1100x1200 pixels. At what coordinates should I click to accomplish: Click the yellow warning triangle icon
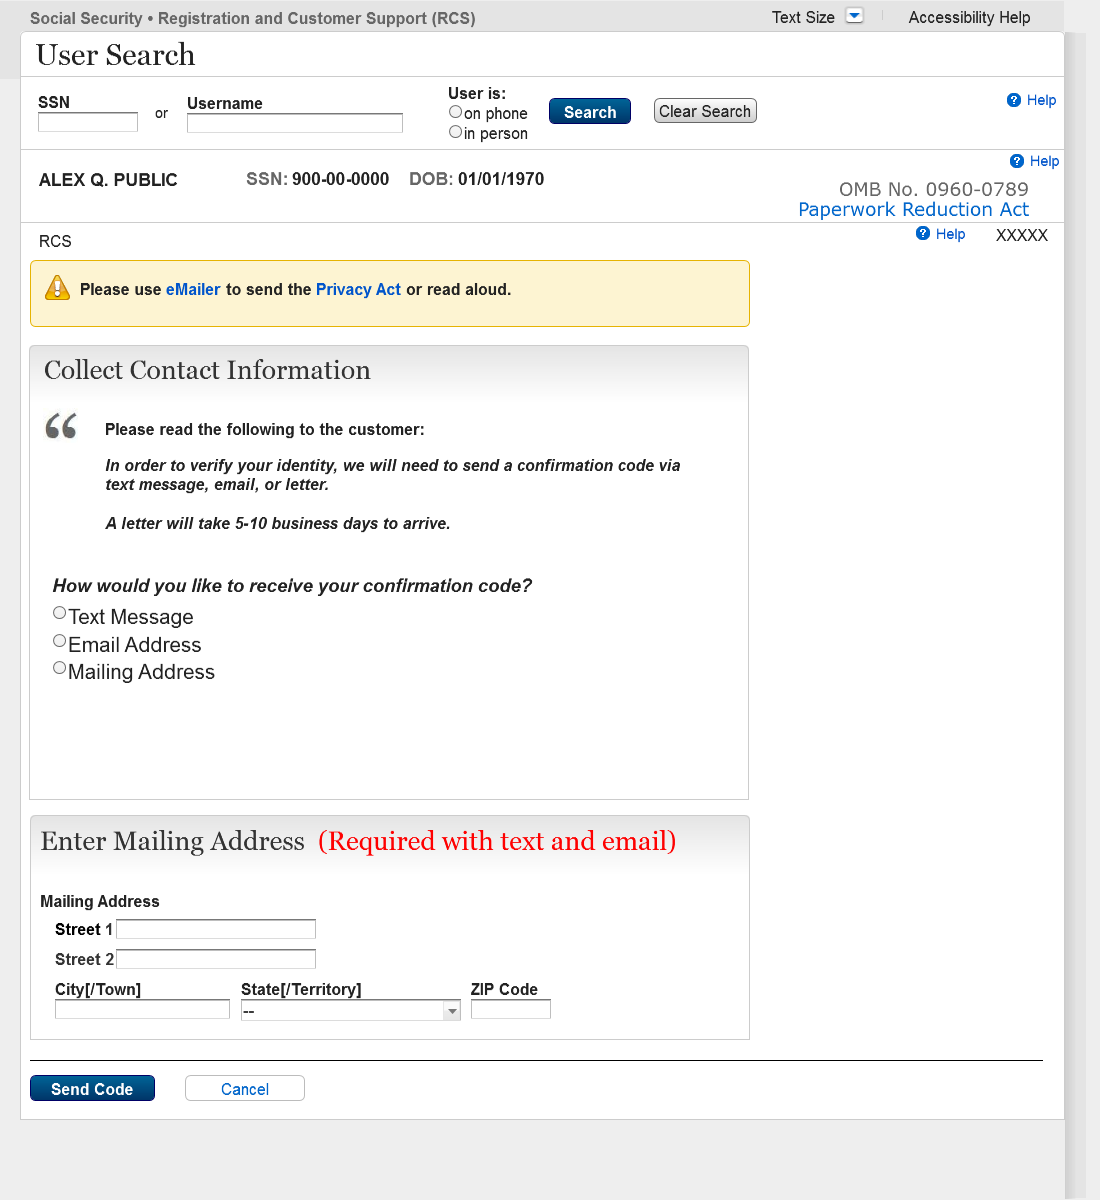[57, 288]
